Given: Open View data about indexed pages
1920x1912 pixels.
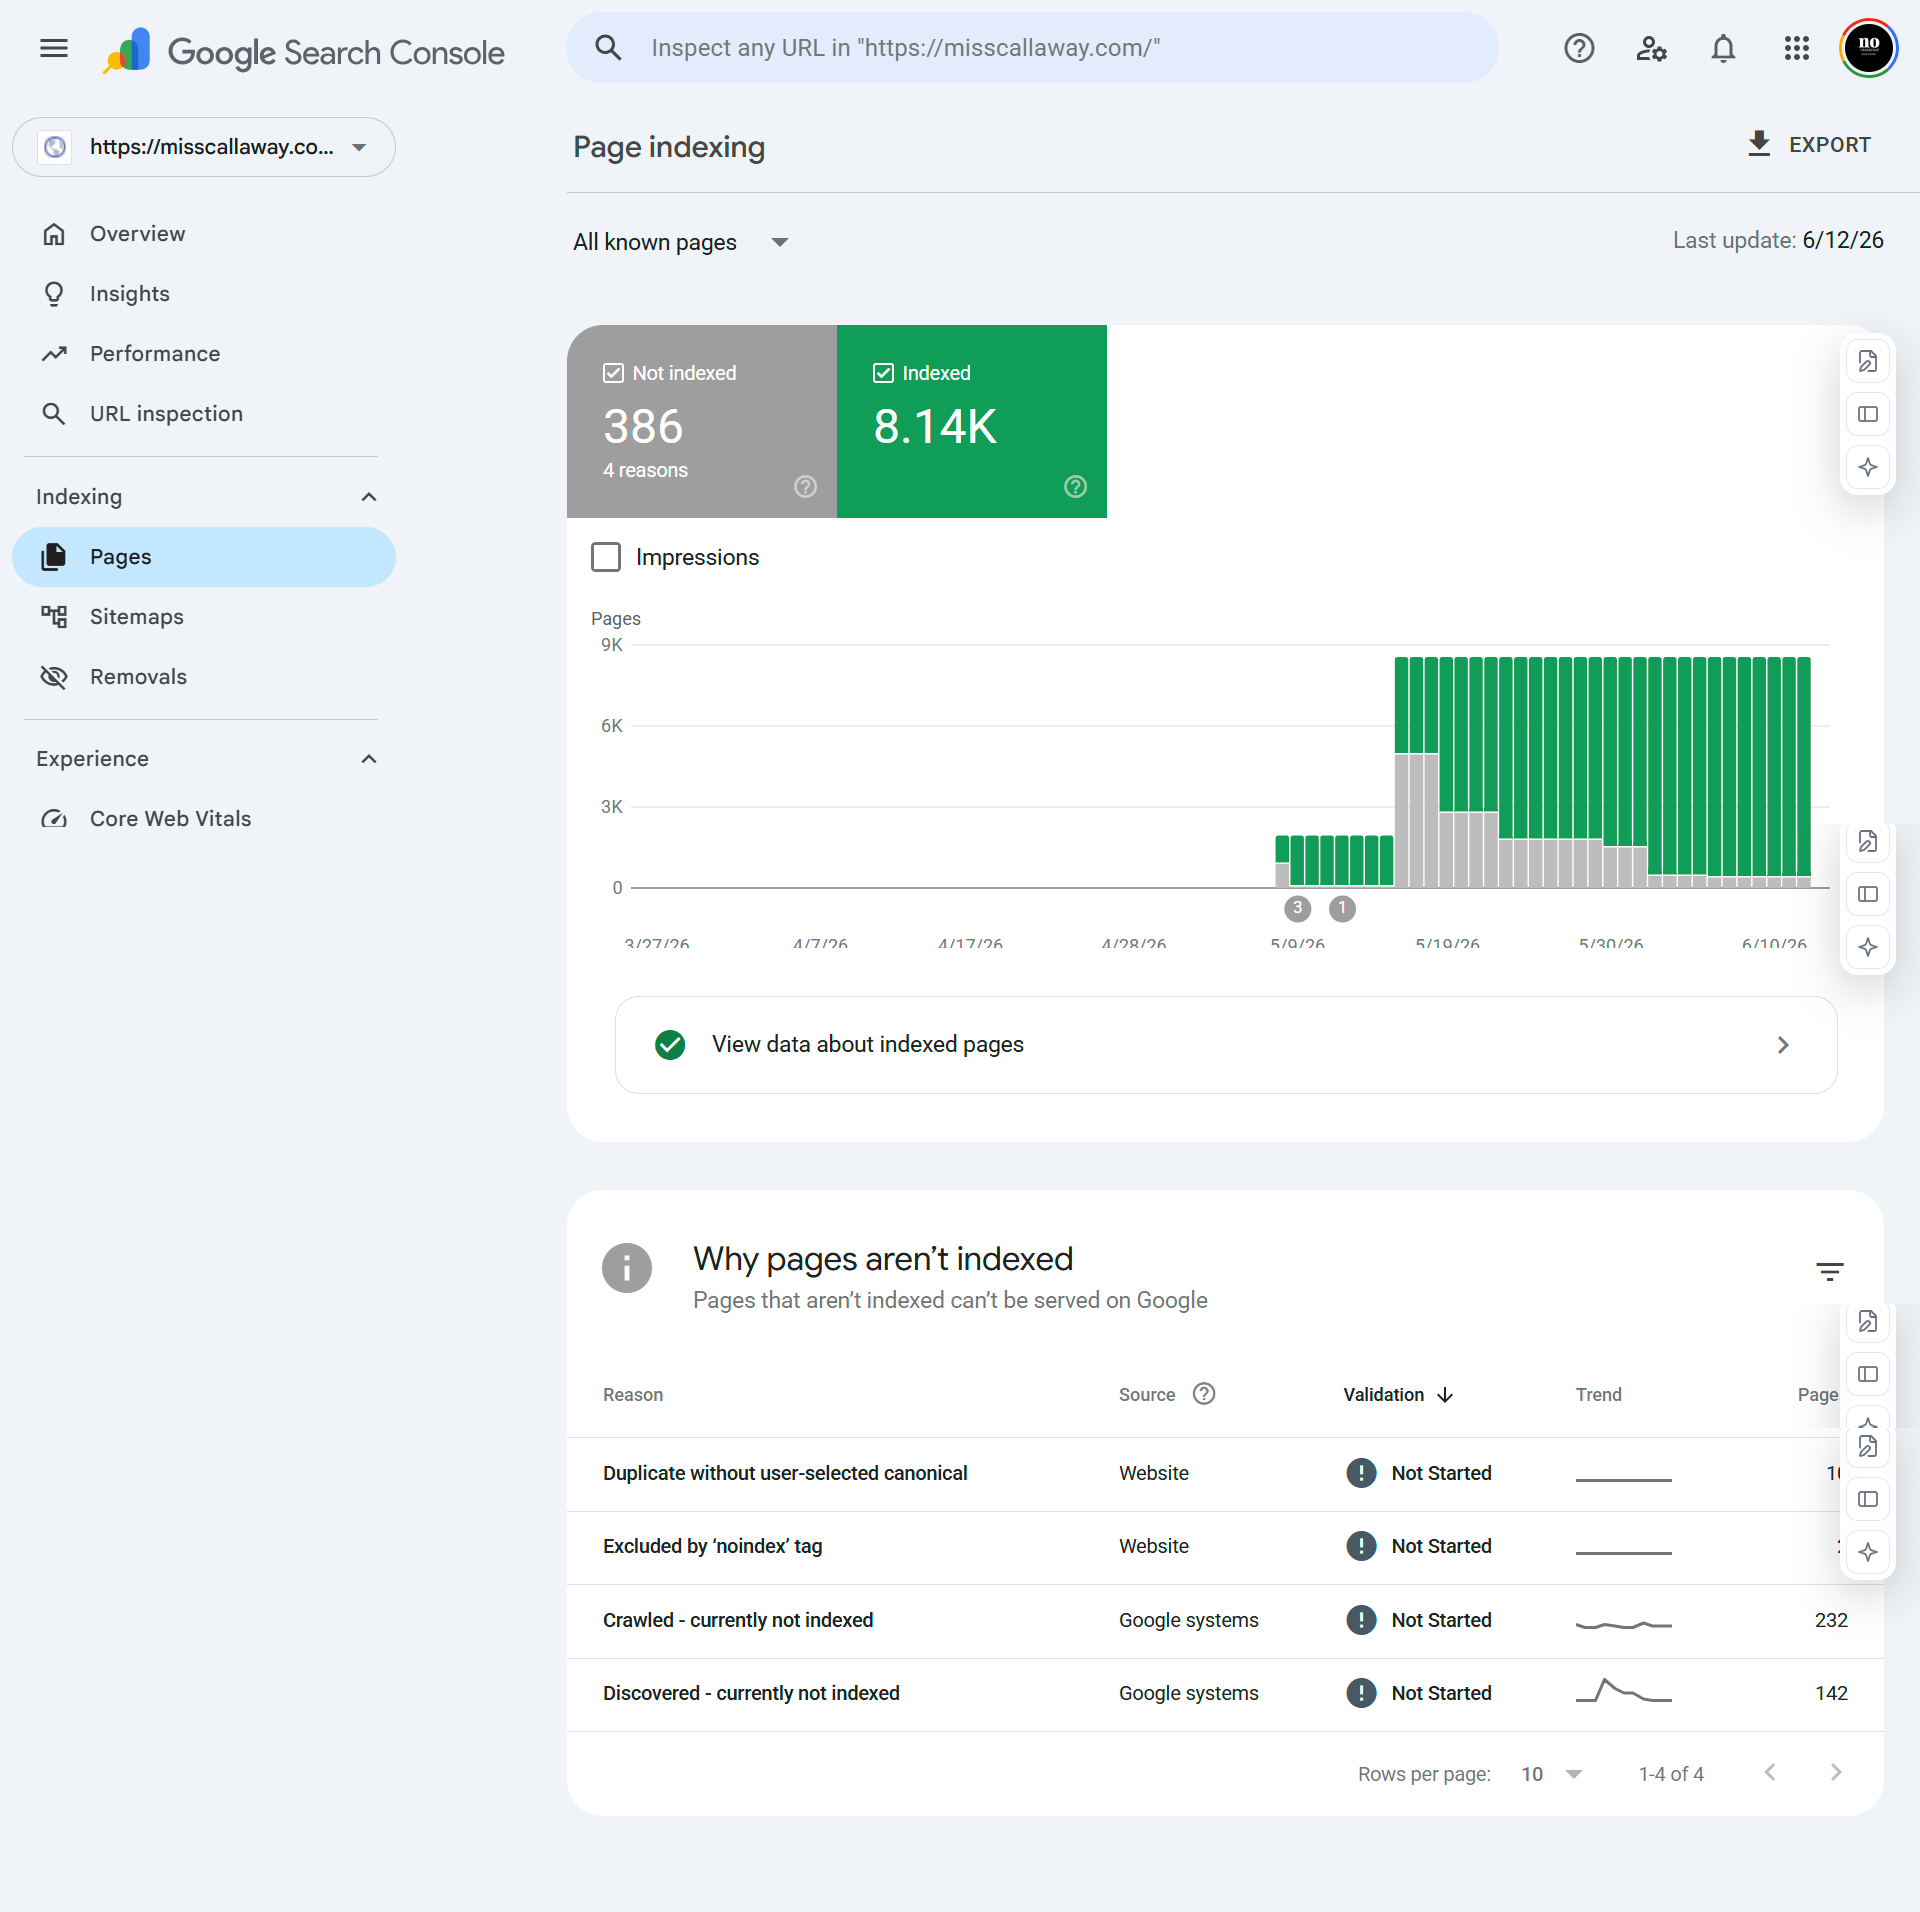Looking at the screenshot, I should (1226, 1045).
